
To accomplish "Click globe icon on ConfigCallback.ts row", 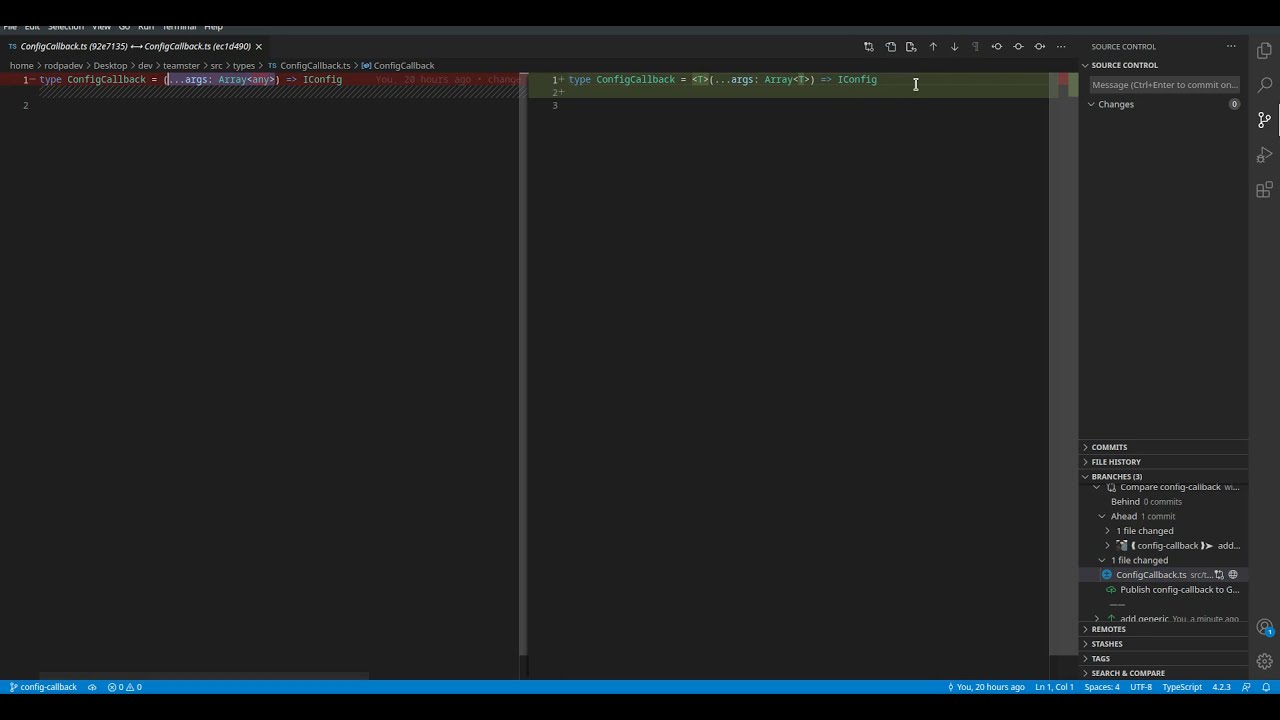I will coord(1233,575).
